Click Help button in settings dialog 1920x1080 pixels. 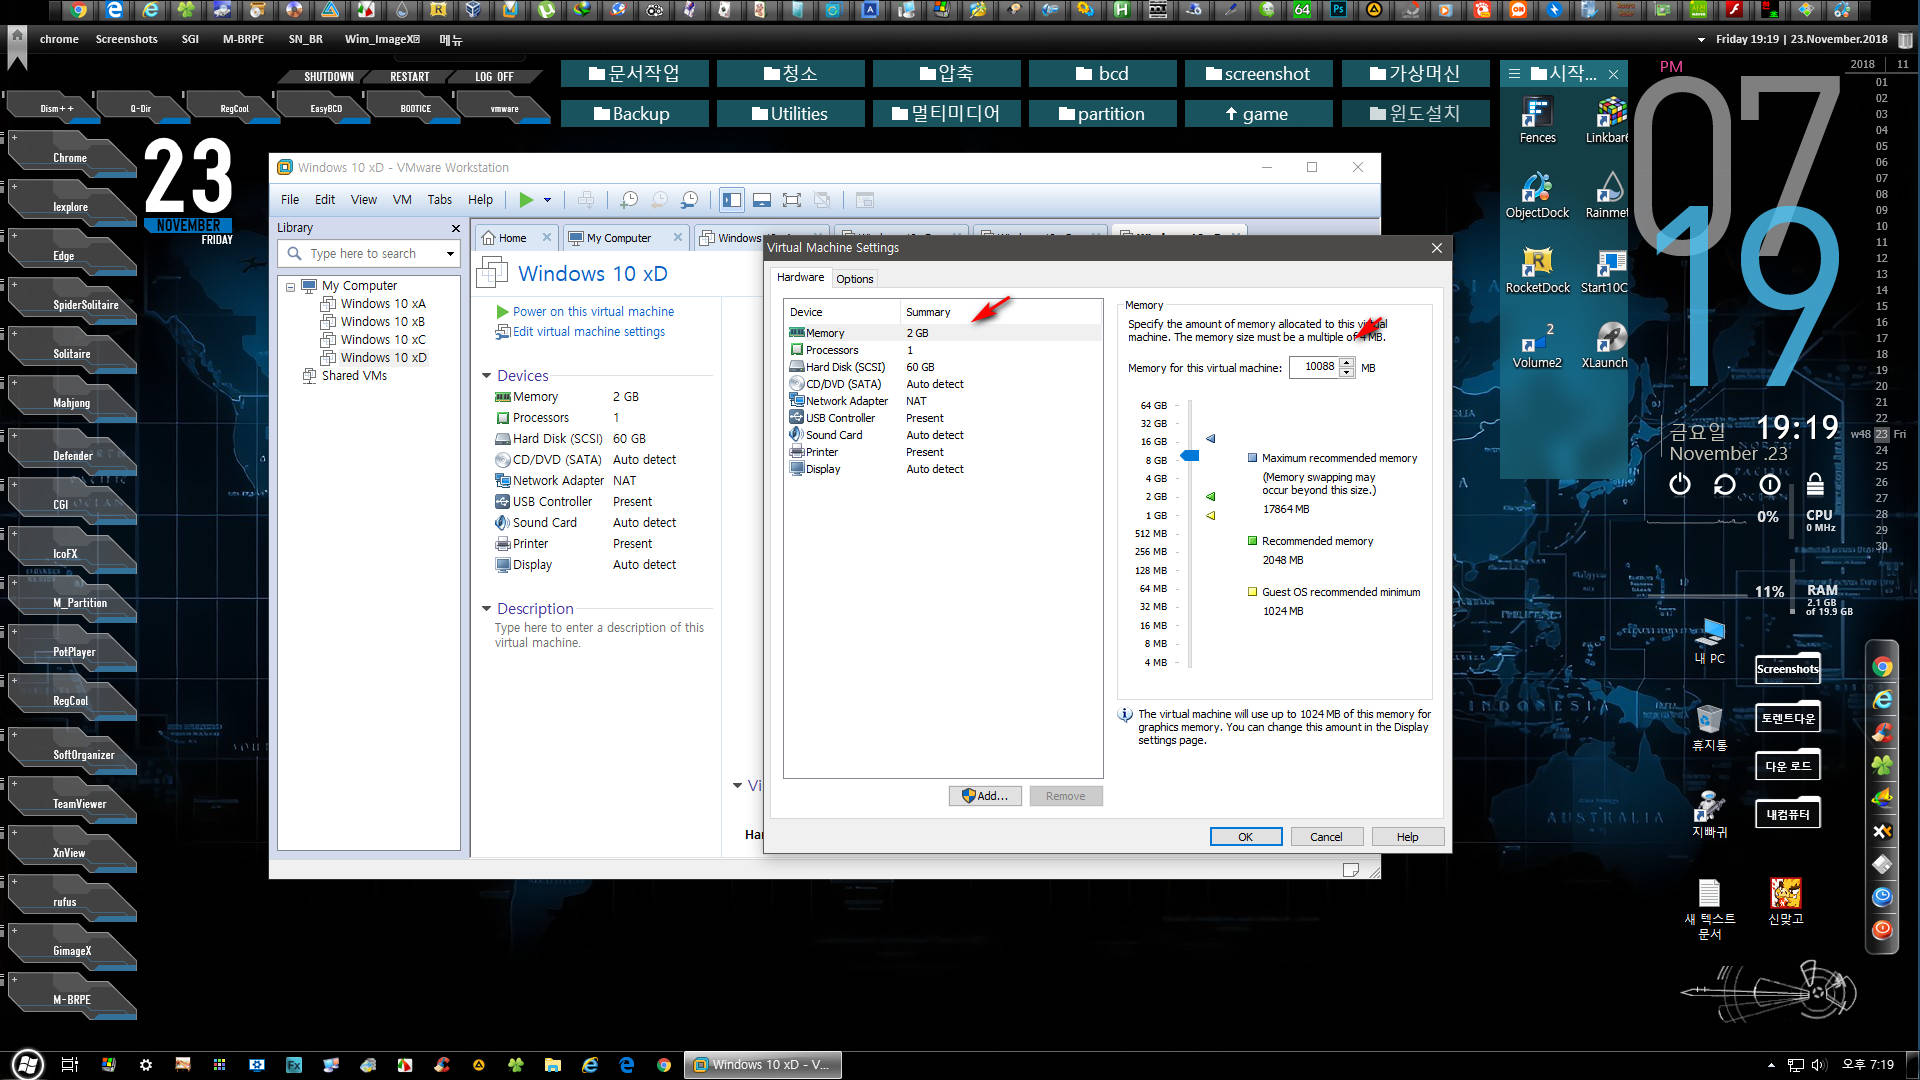click(x=1407, y=837)
